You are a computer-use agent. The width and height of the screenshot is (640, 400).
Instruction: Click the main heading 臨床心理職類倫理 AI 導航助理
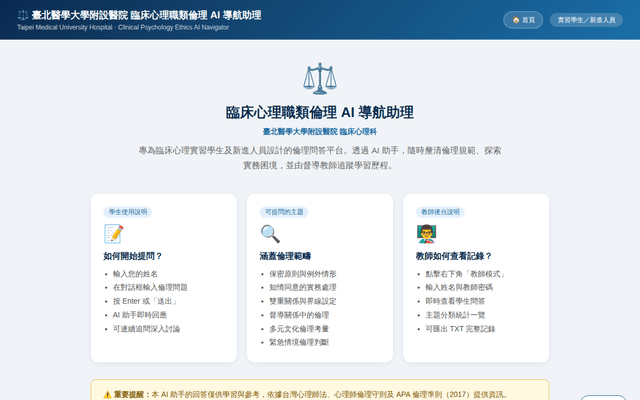[x=320, y=112]
